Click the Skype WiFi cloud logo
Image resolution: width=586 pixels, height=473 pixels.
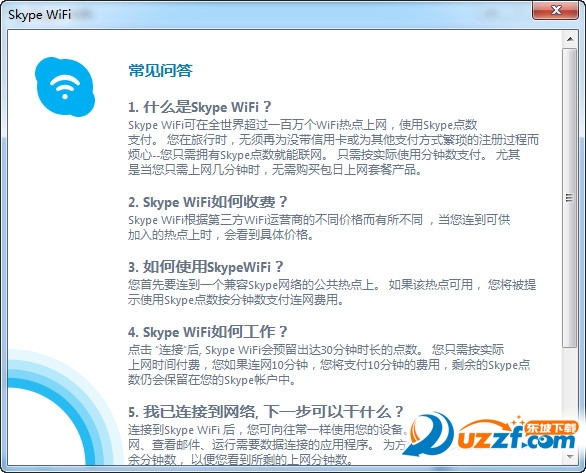pyautogui.click(x=65, y=87)
